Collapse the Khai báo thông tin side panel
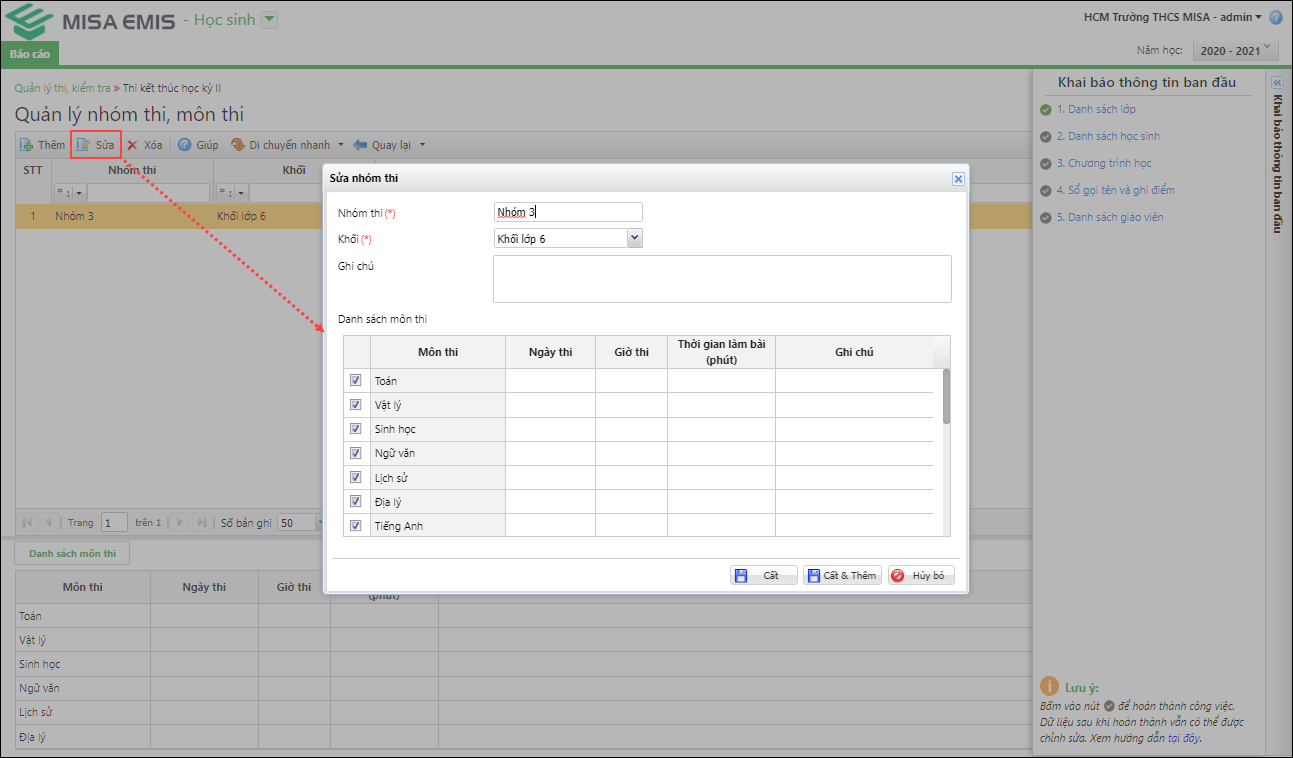The width and height of the screenshot is (1293, 758). click(x=1276, y=82)
